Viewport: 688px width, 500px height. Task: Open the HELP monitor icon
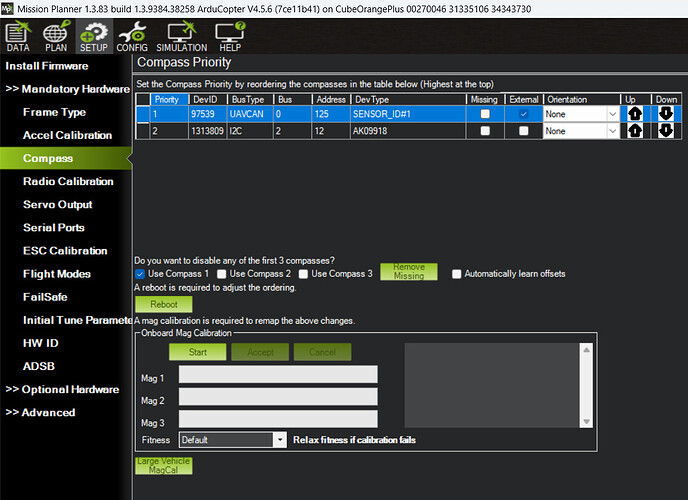(230, 37)
